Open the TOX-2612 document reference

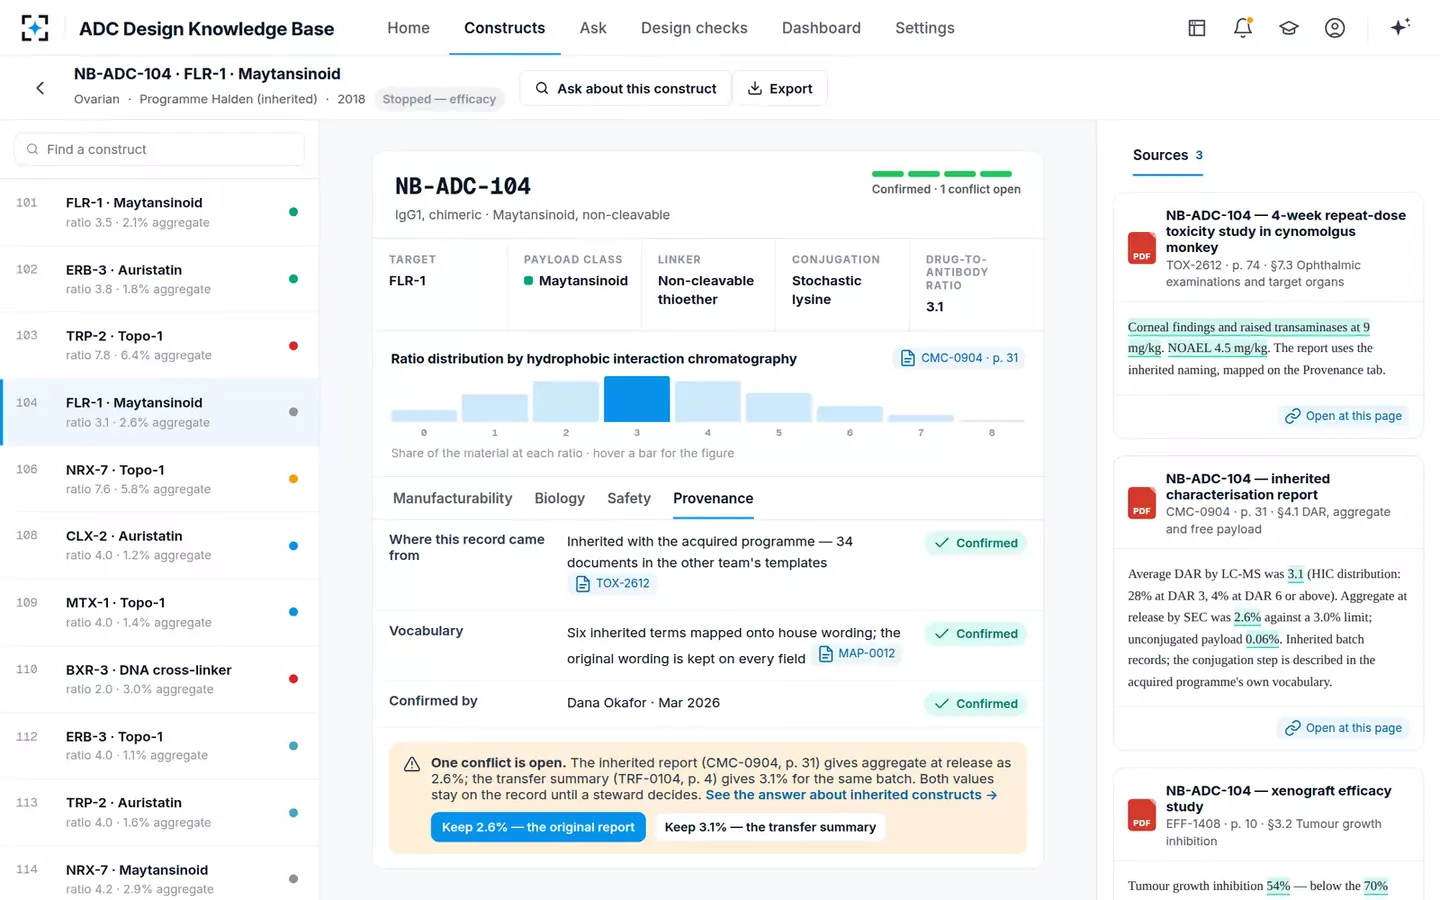(x=612, y=584)
